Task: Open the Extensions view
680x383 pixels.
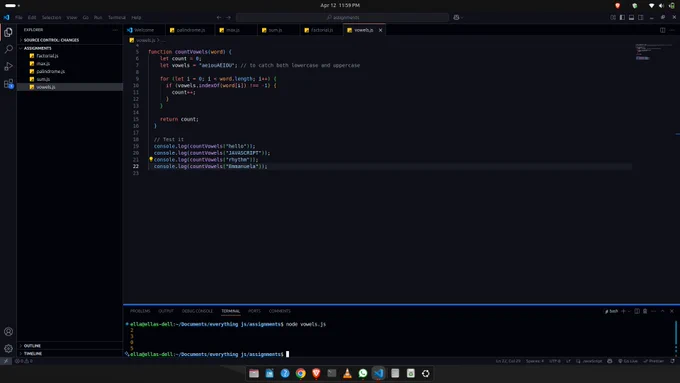Action: tap(8, 84)
